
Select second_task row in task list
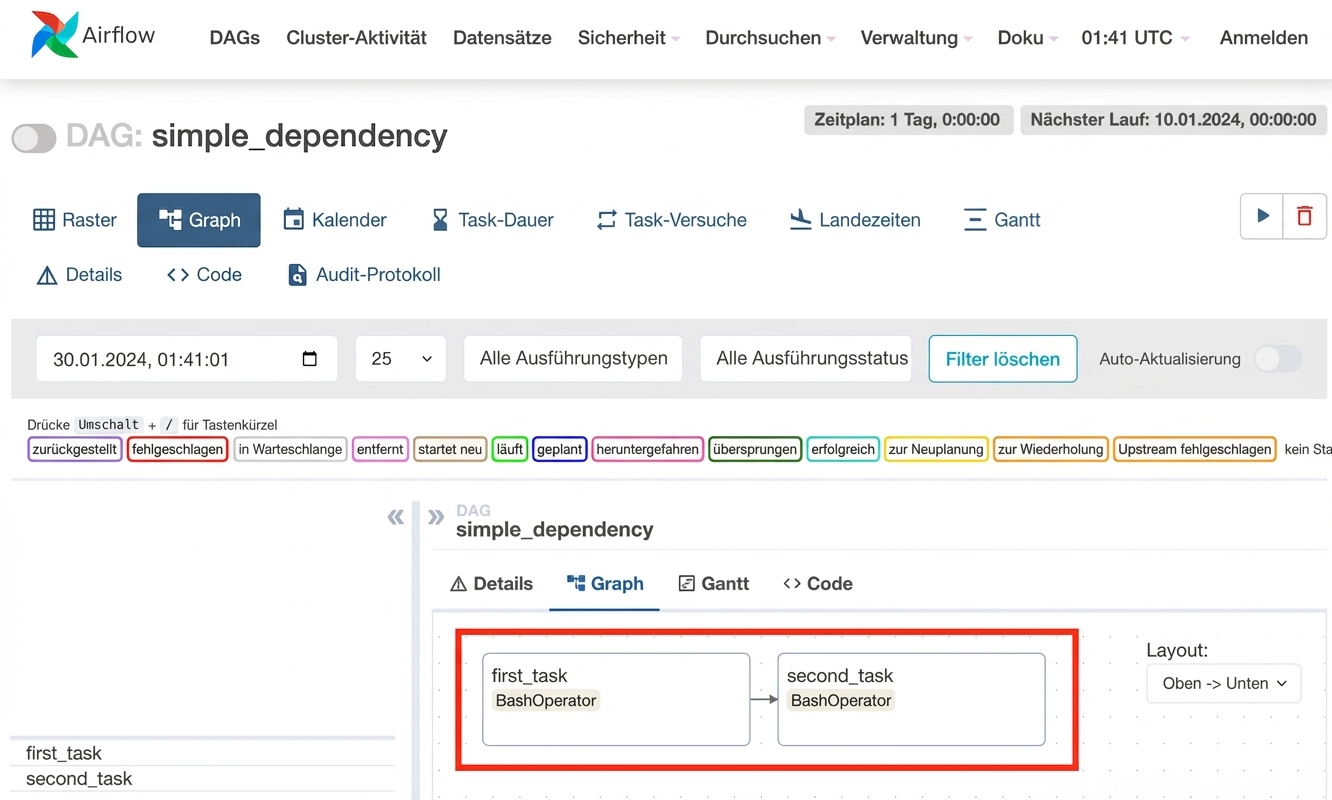pos(203,779)
